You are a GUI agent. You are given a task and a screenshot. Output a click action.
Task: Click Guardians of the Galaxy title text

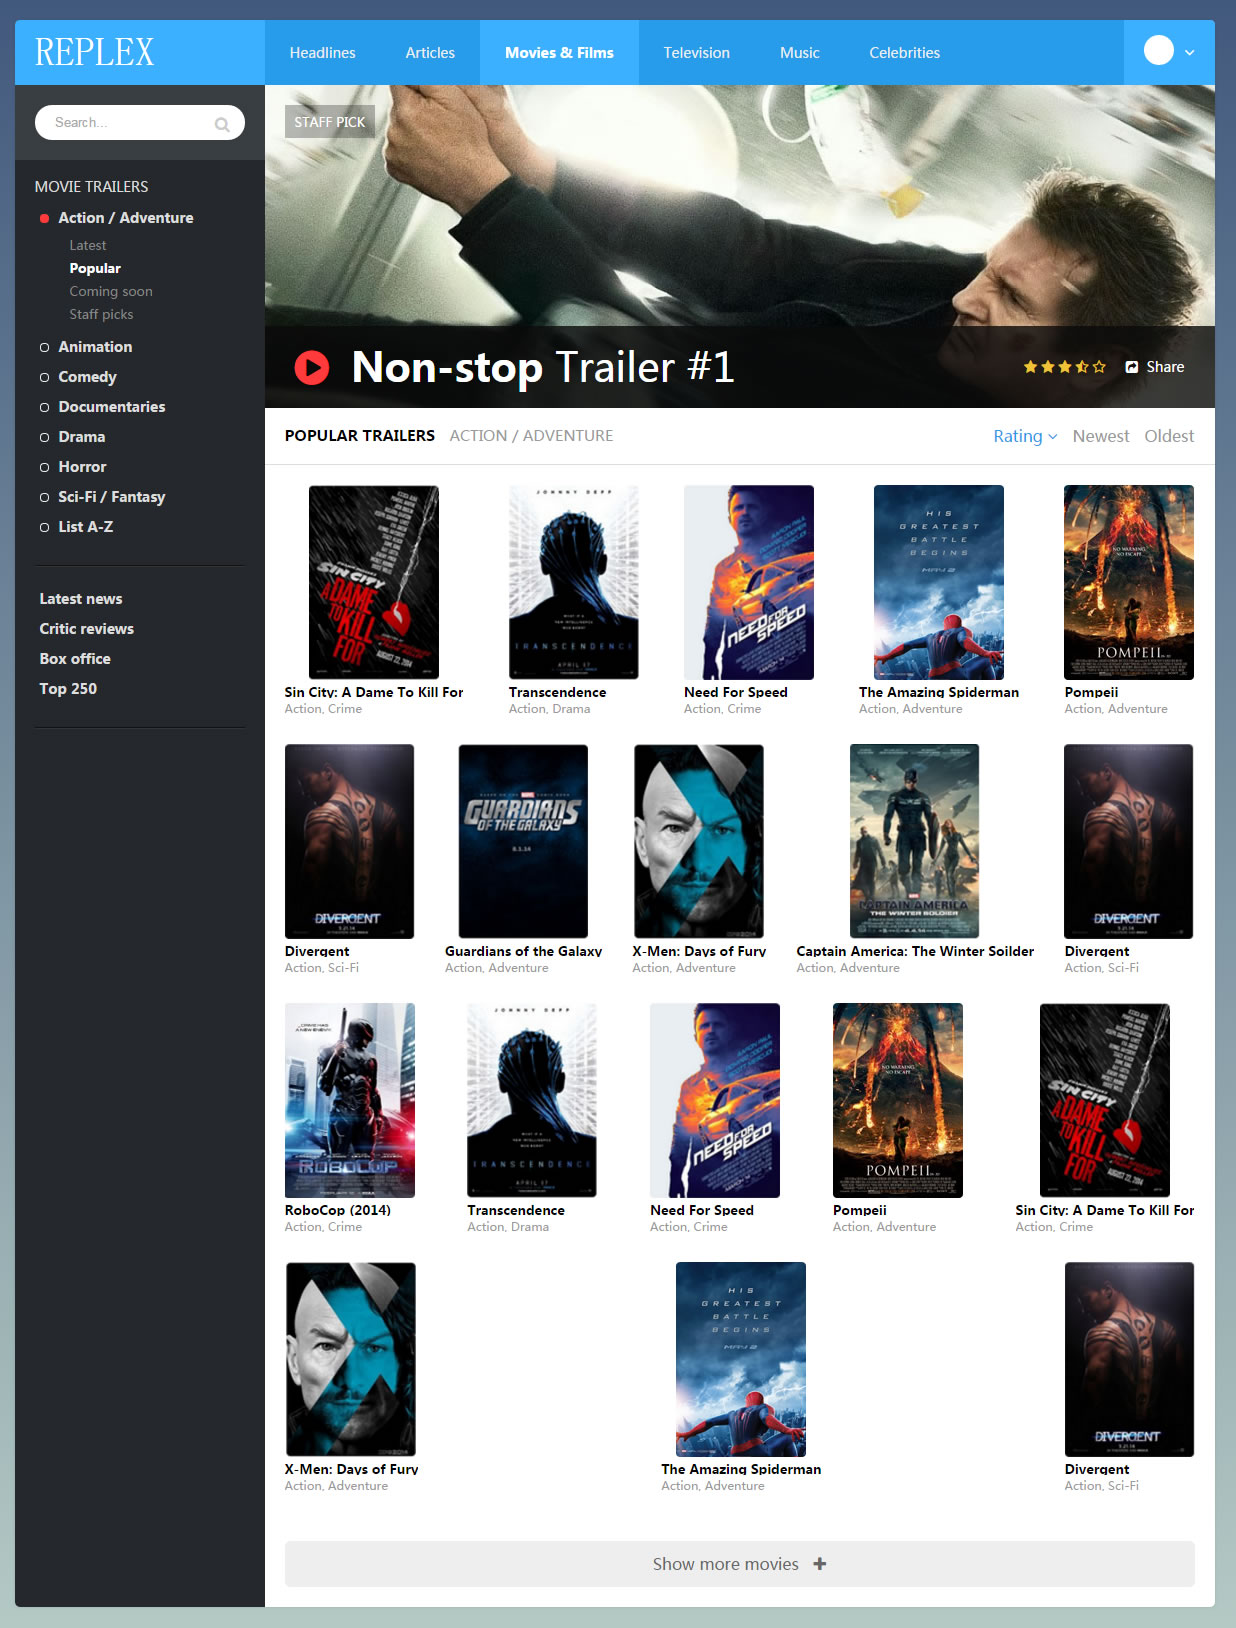[x=524, y=951]
